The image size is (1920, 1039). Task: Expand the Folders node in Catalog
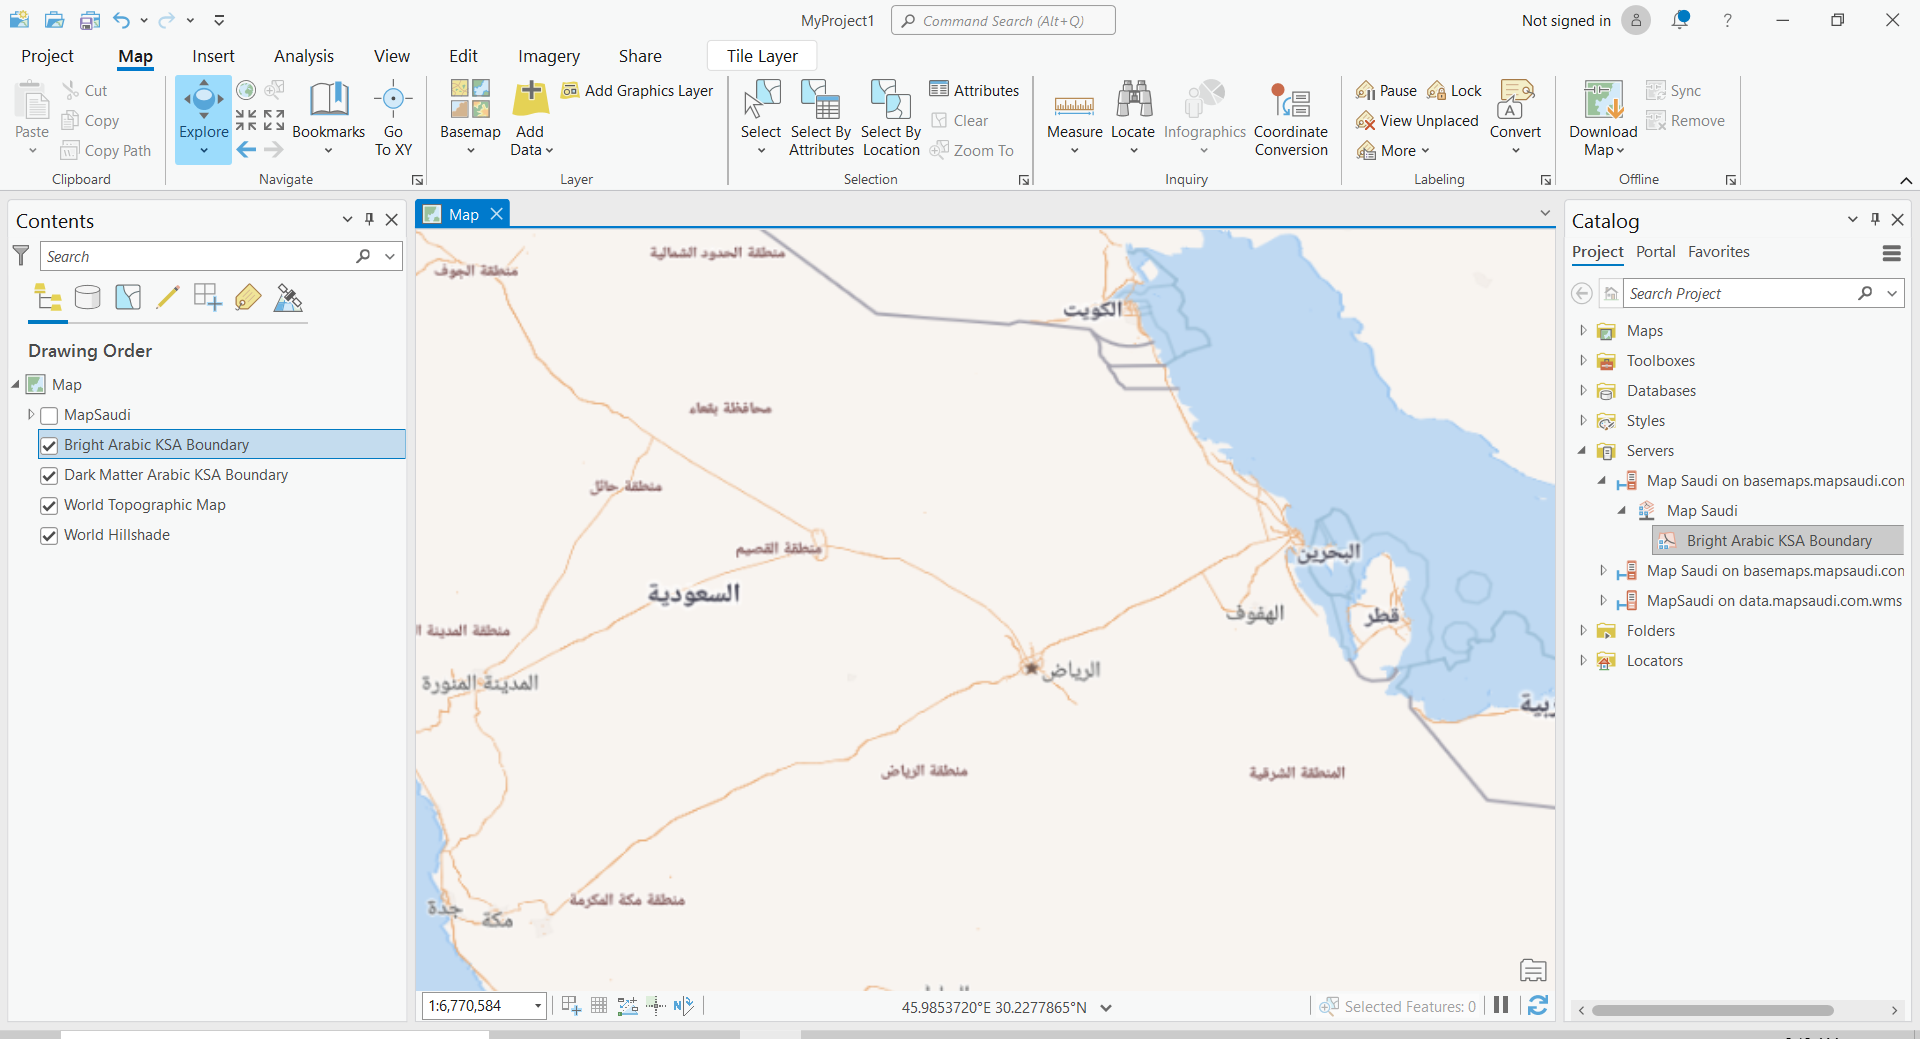(x=1583, y=631)
